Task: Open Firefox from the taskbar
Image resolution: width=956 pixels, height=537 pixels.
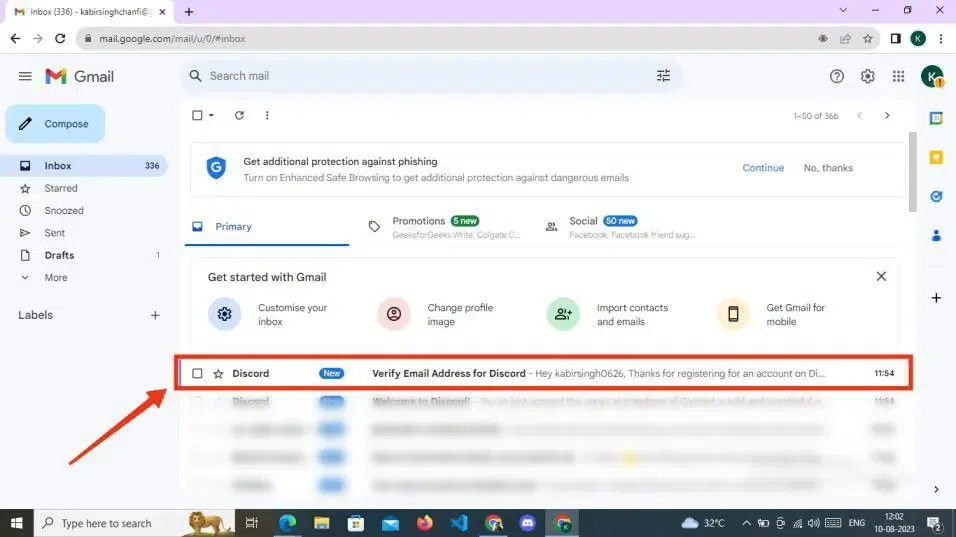Action: [x=424, y=523]
